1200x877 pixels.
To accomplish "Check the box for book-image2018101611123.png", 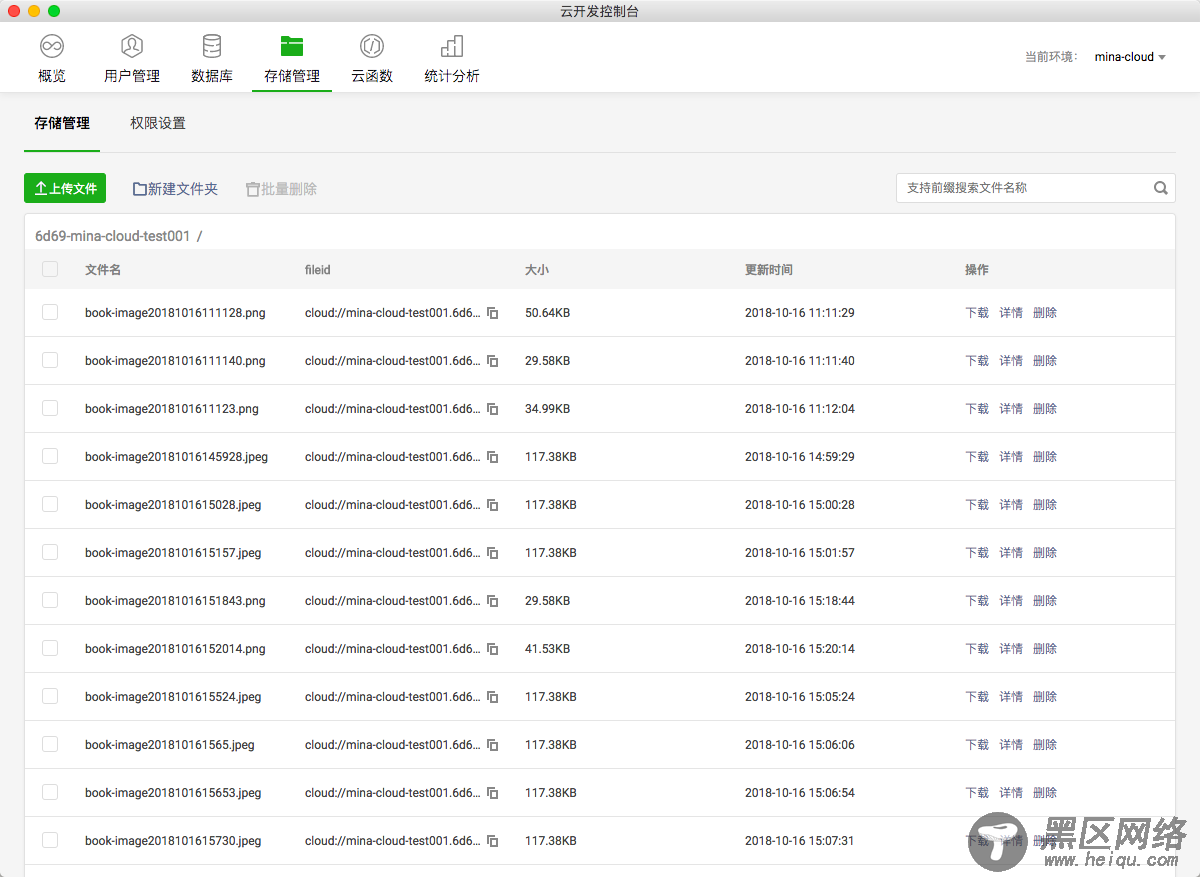I will 50,408.
